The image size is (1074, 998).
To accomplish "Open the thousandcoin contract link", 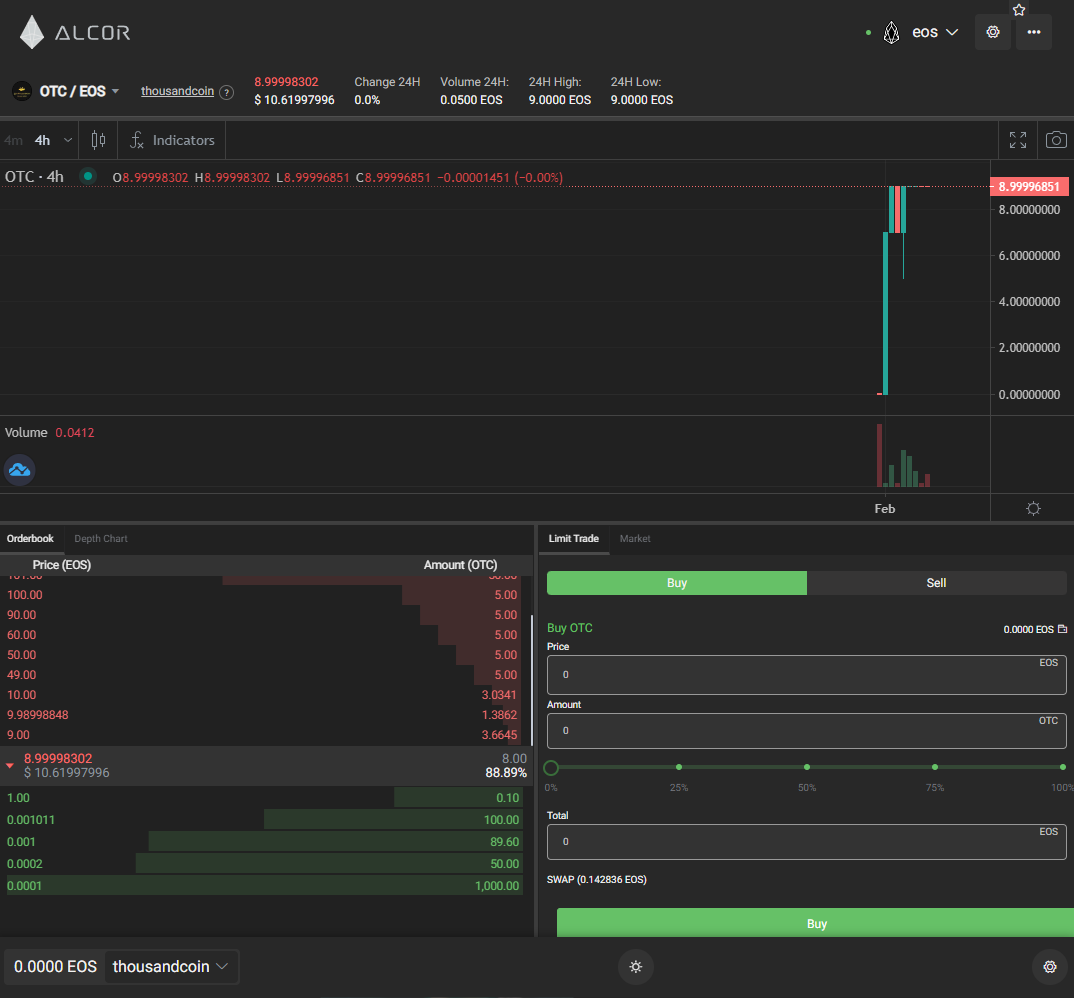I will point(177,91).
